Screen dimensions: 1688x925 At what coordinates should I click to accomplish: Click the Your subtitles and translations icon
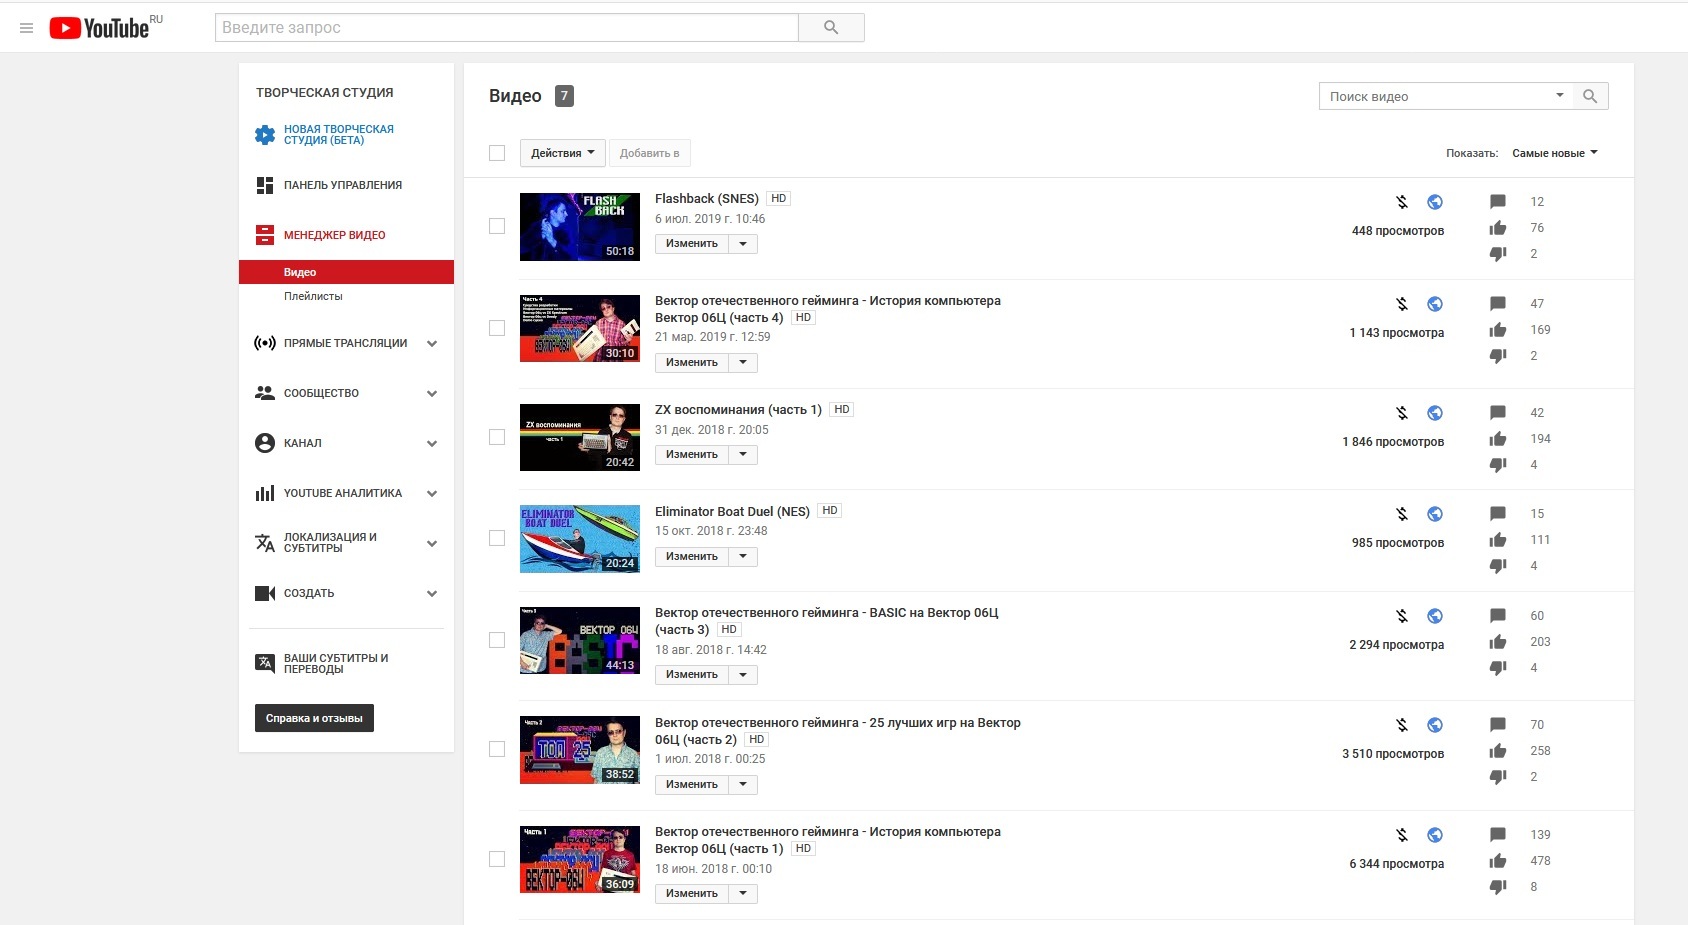click(x=265, y=663)
